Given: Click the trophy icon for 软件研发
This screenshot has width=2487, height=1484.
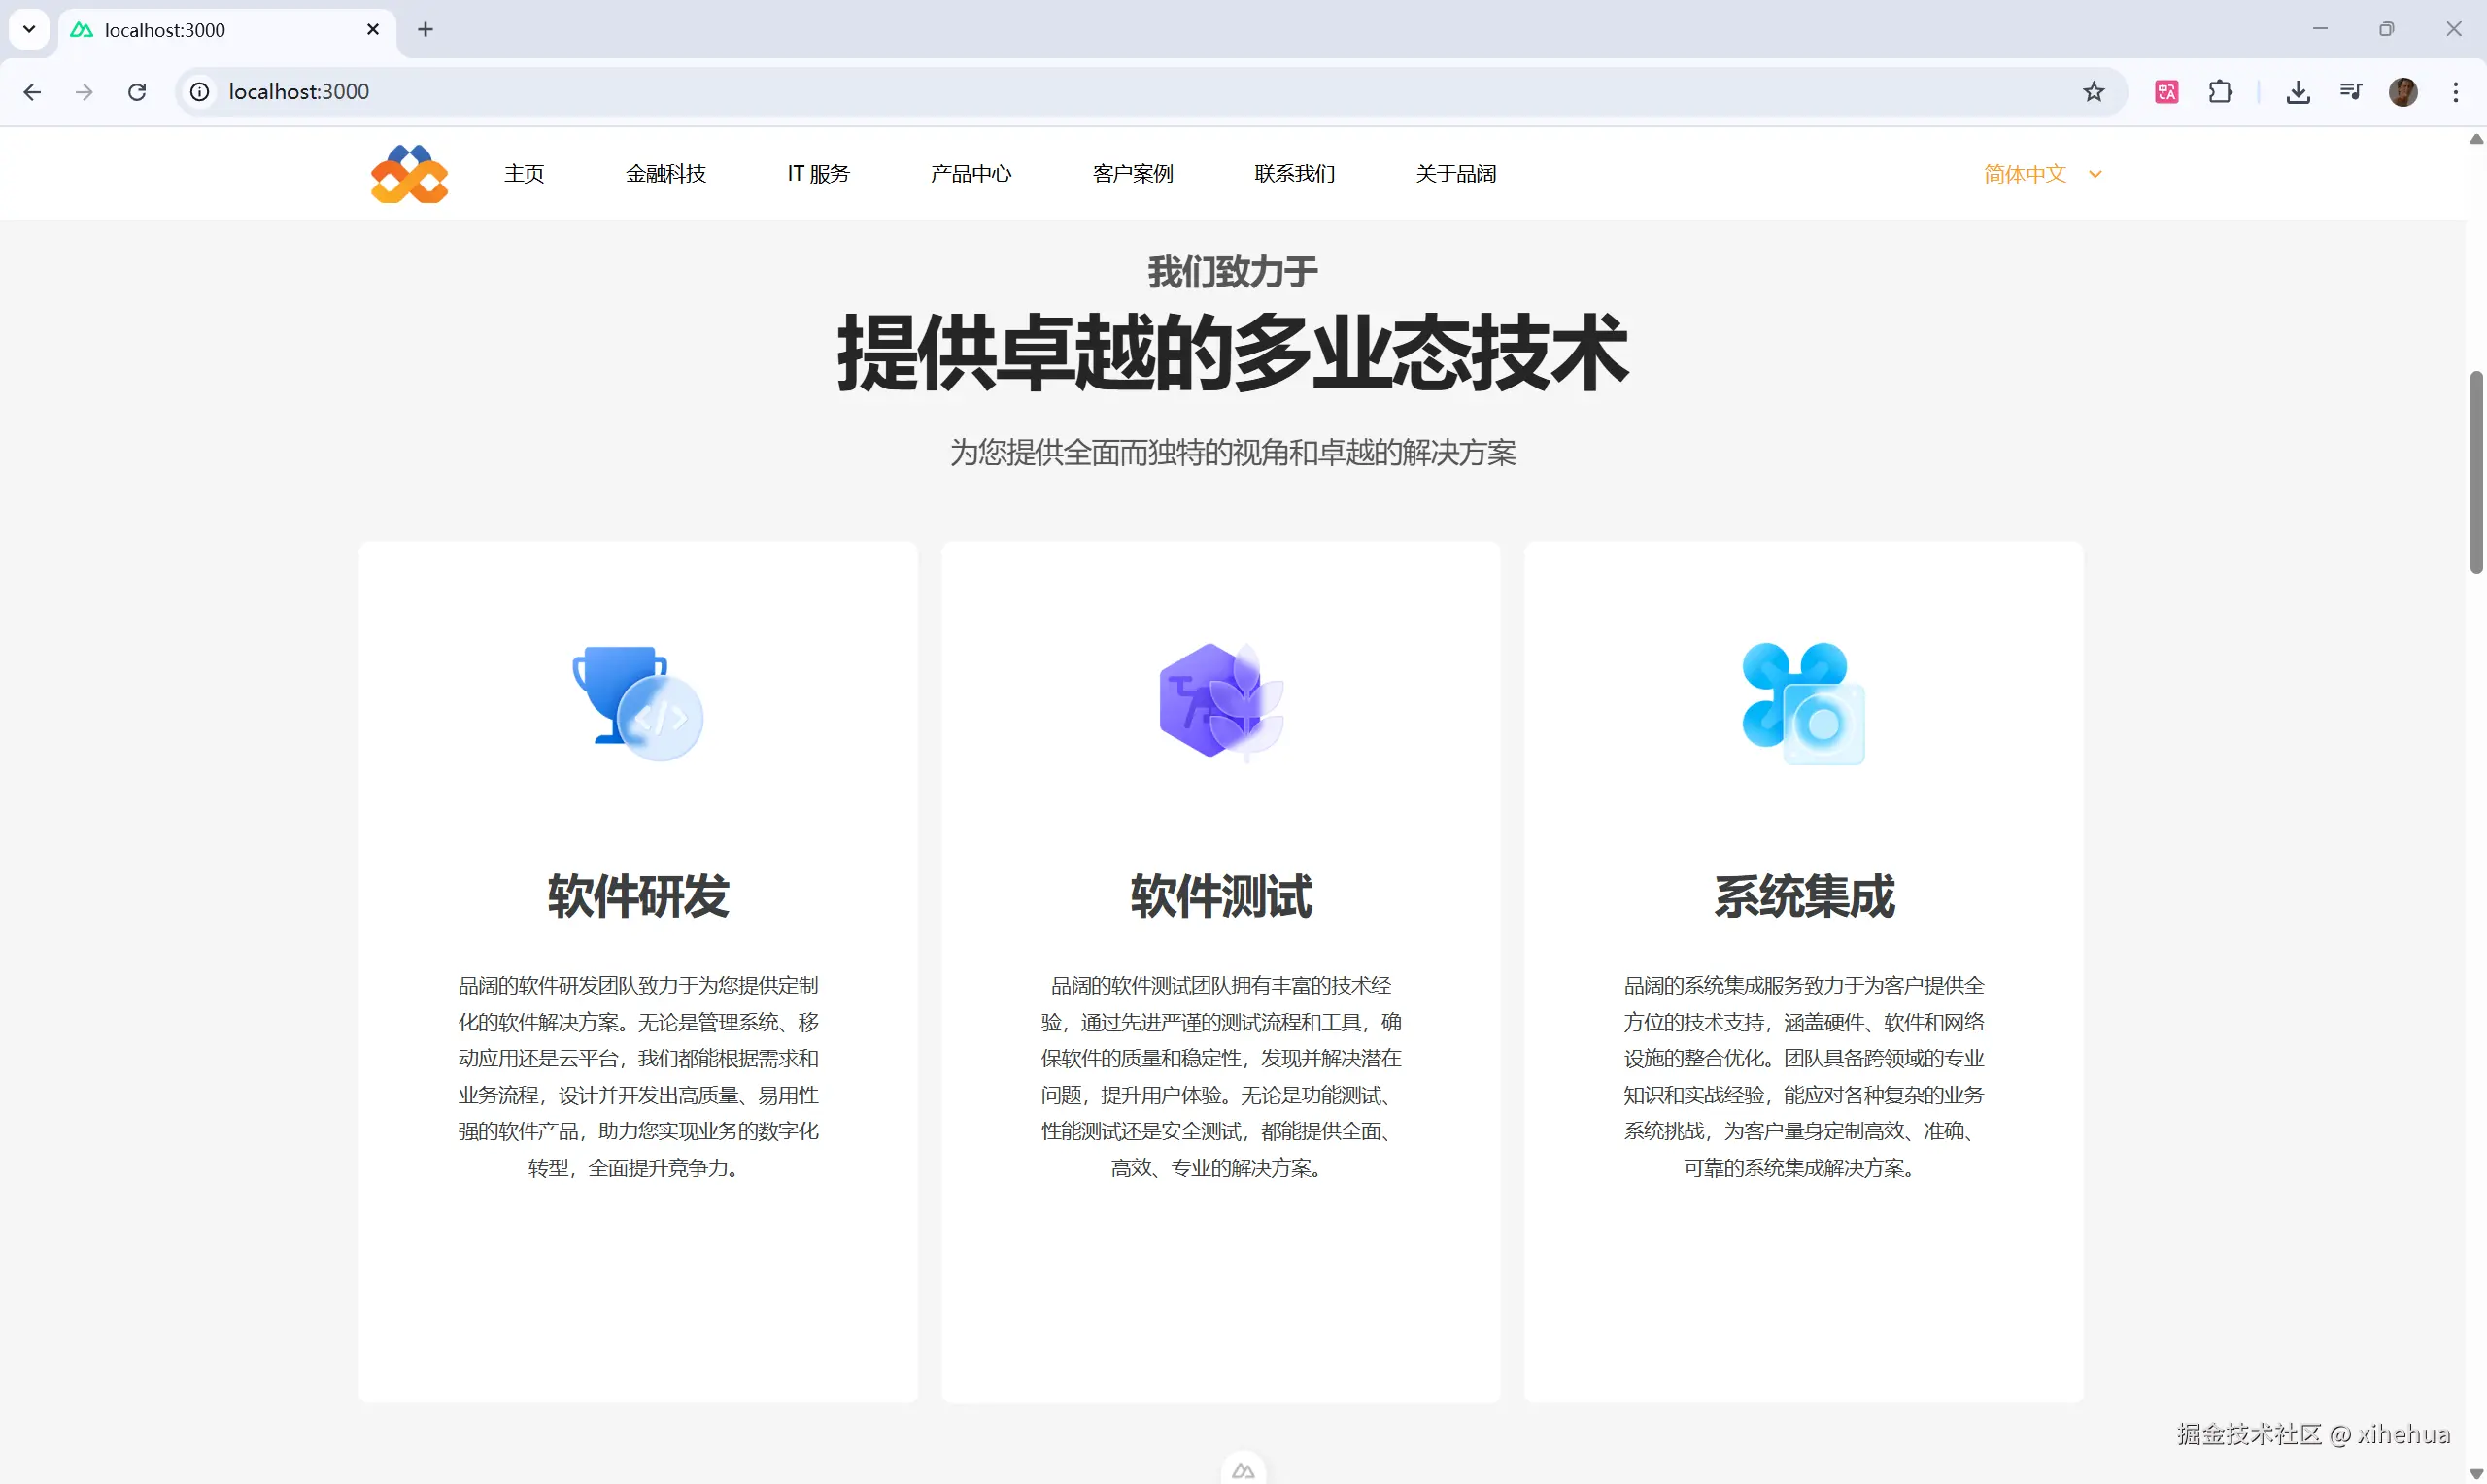Looking at the screenshot, I should (x=637, y=702).
